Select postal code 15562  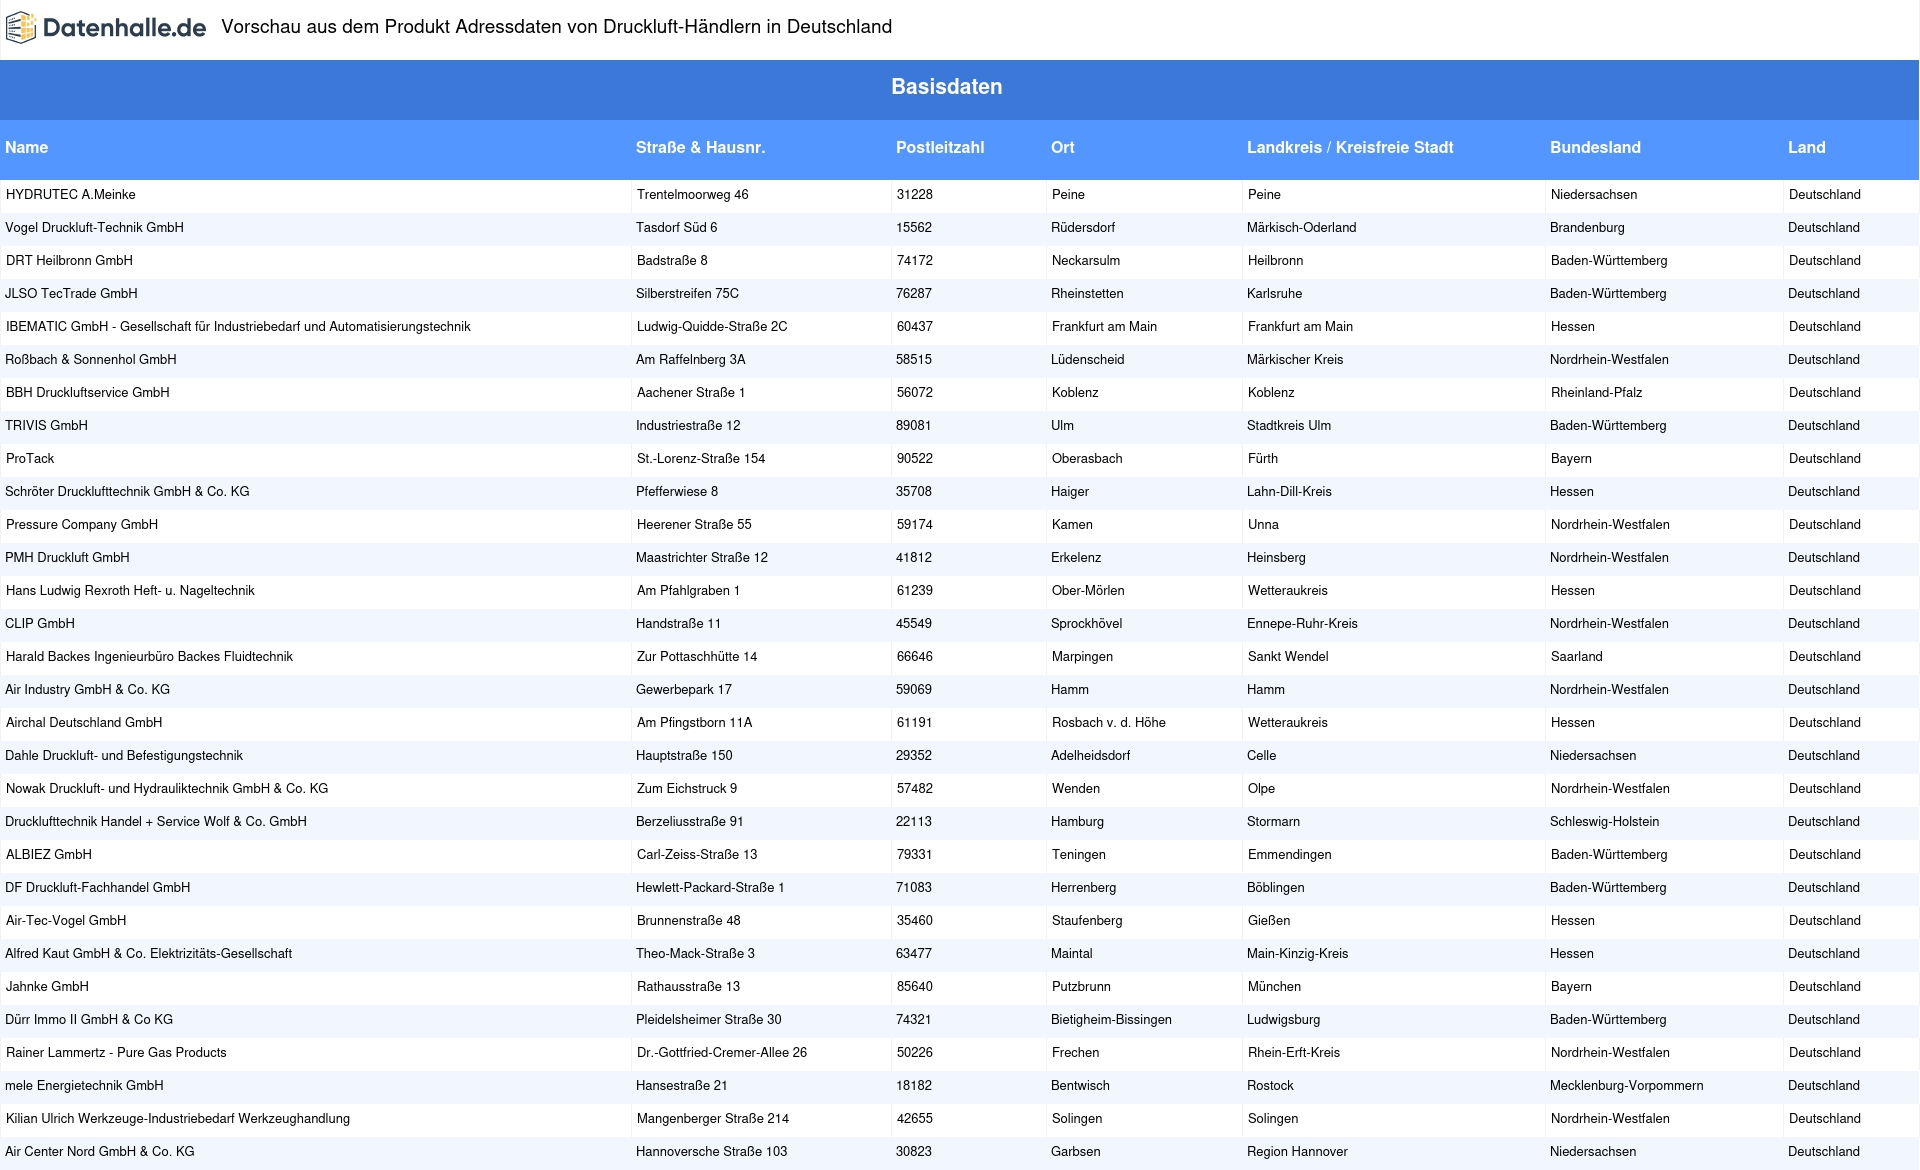point(914,228)
